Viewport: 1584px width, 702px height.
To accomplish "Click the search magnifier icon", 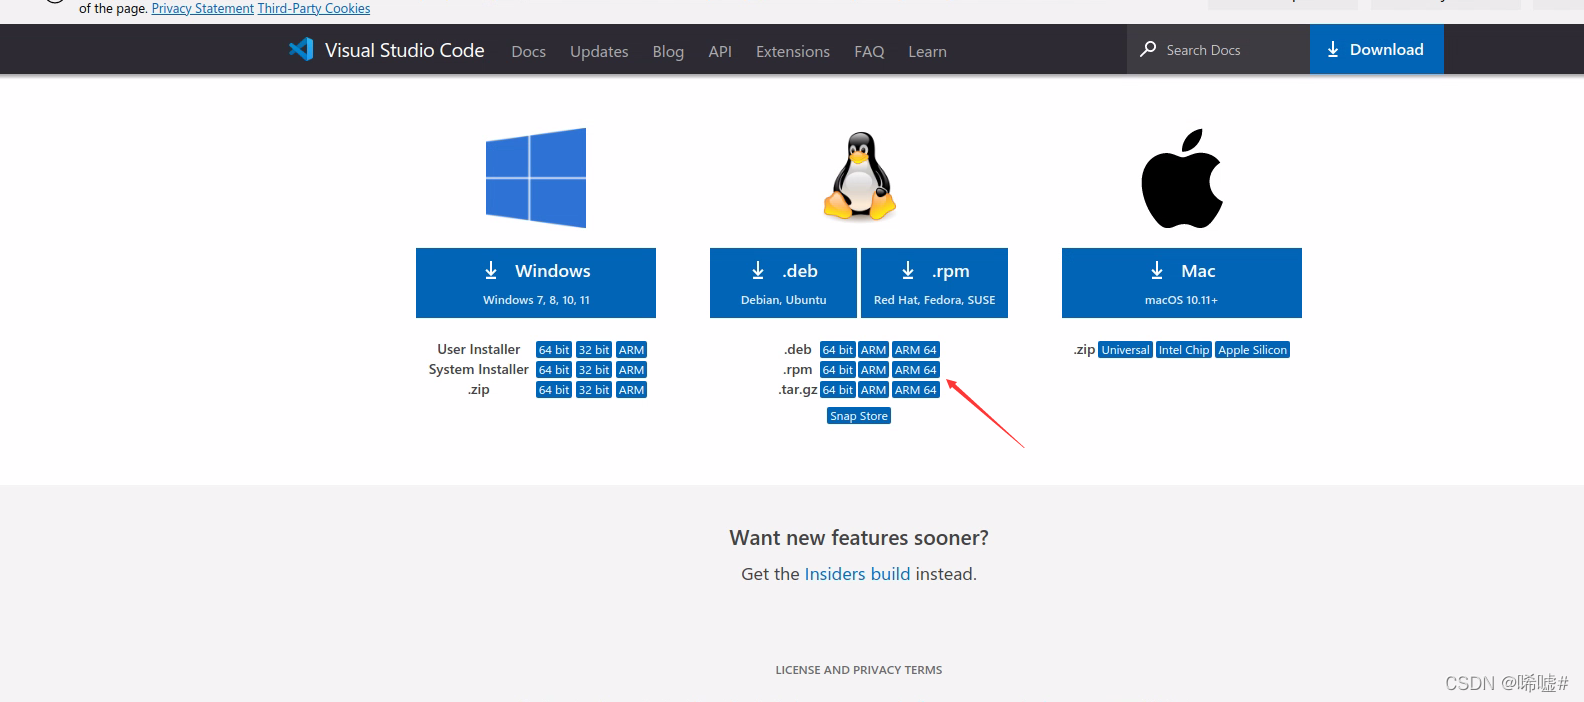I will coord(1148,49).
